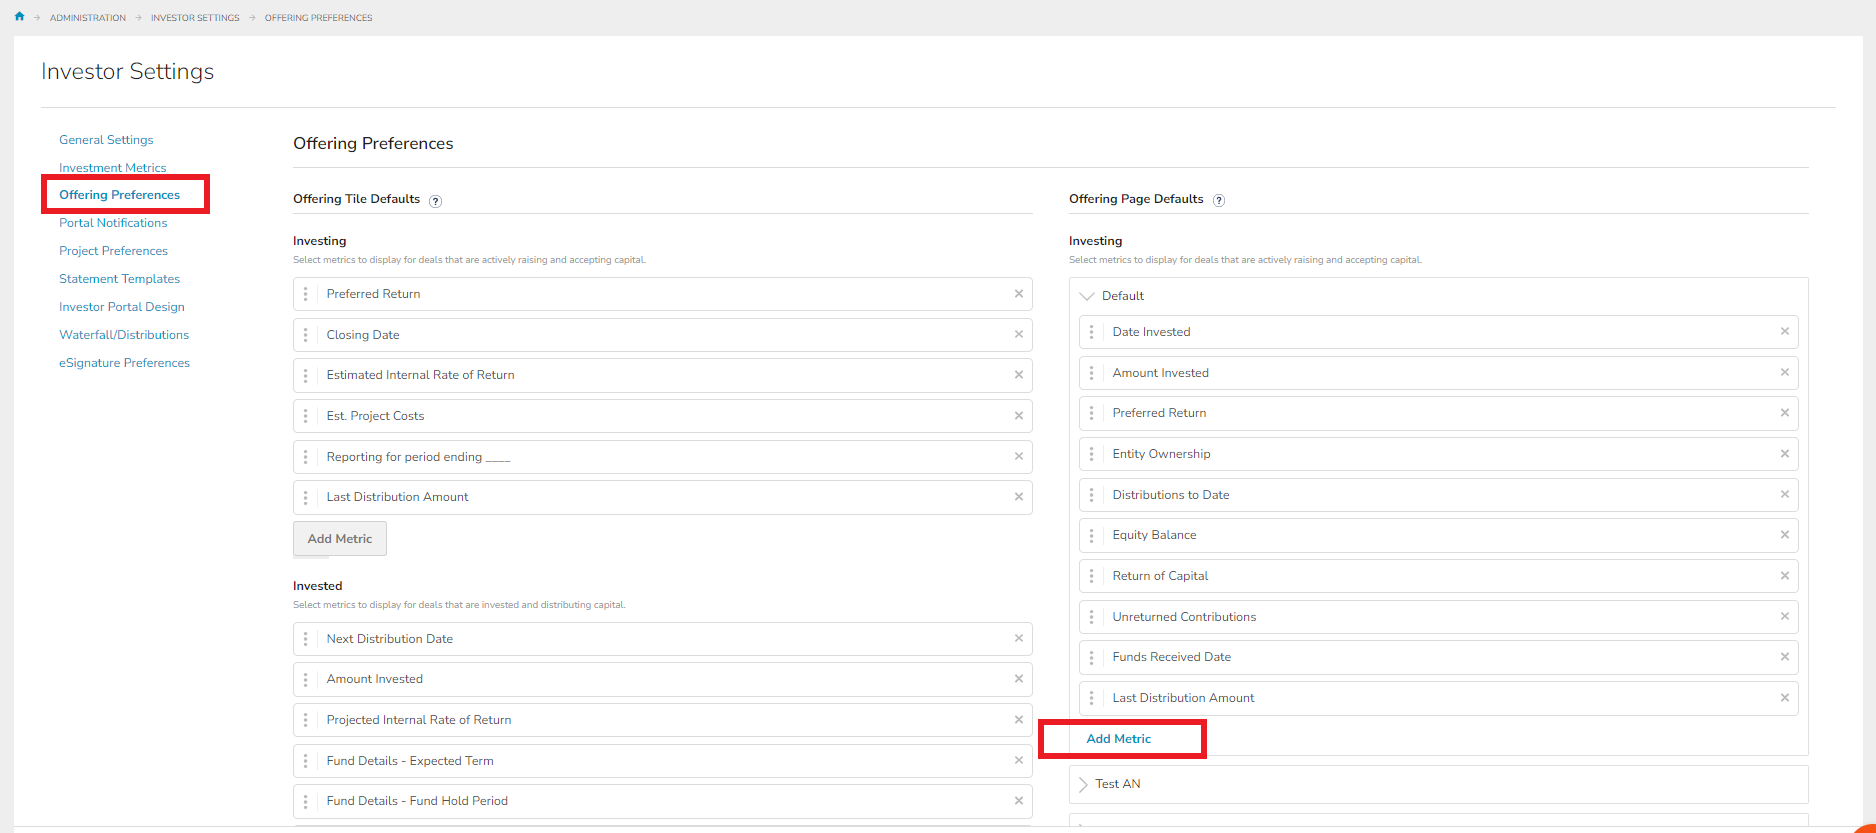The height and width of the screenshot is (833, 1876).
Task: Grab drag handle of Closing Date row
Action: pos(306,335)
